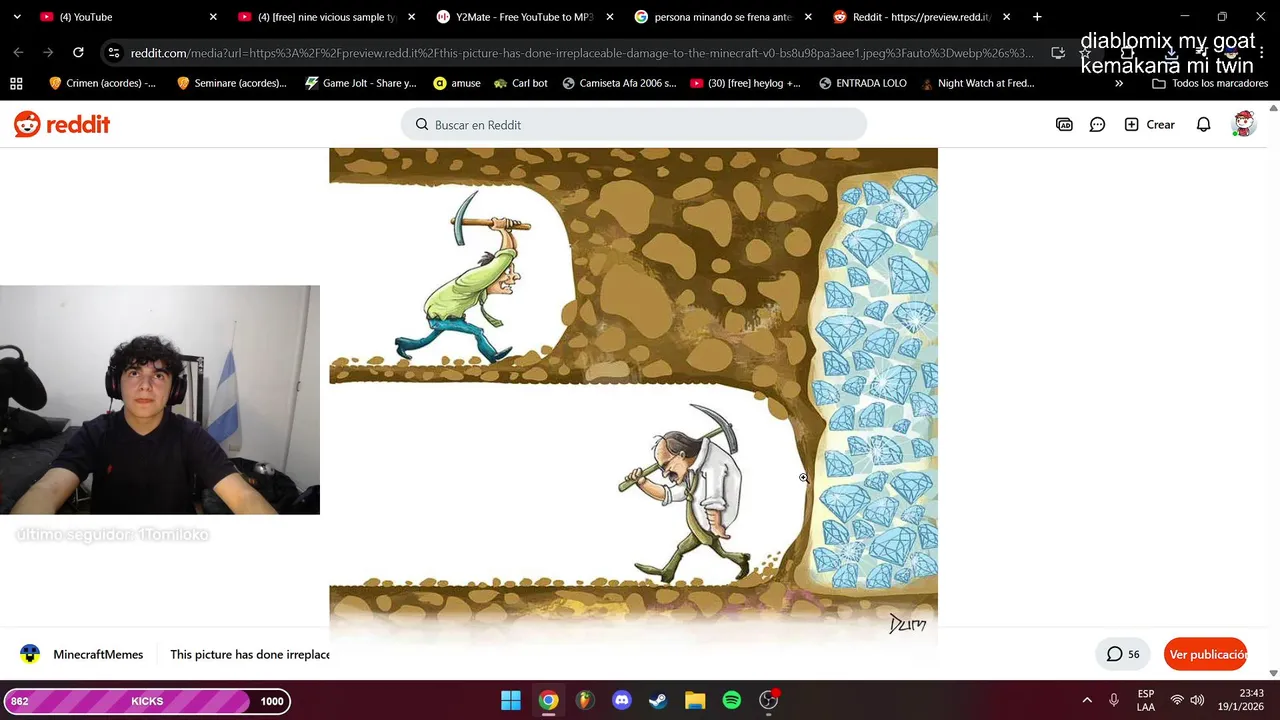Image resolution: width=1280 pixels, height=720 pixels.
Task: Click the search magnifier icon in Reddit
Action: click(x=422, y=125)
